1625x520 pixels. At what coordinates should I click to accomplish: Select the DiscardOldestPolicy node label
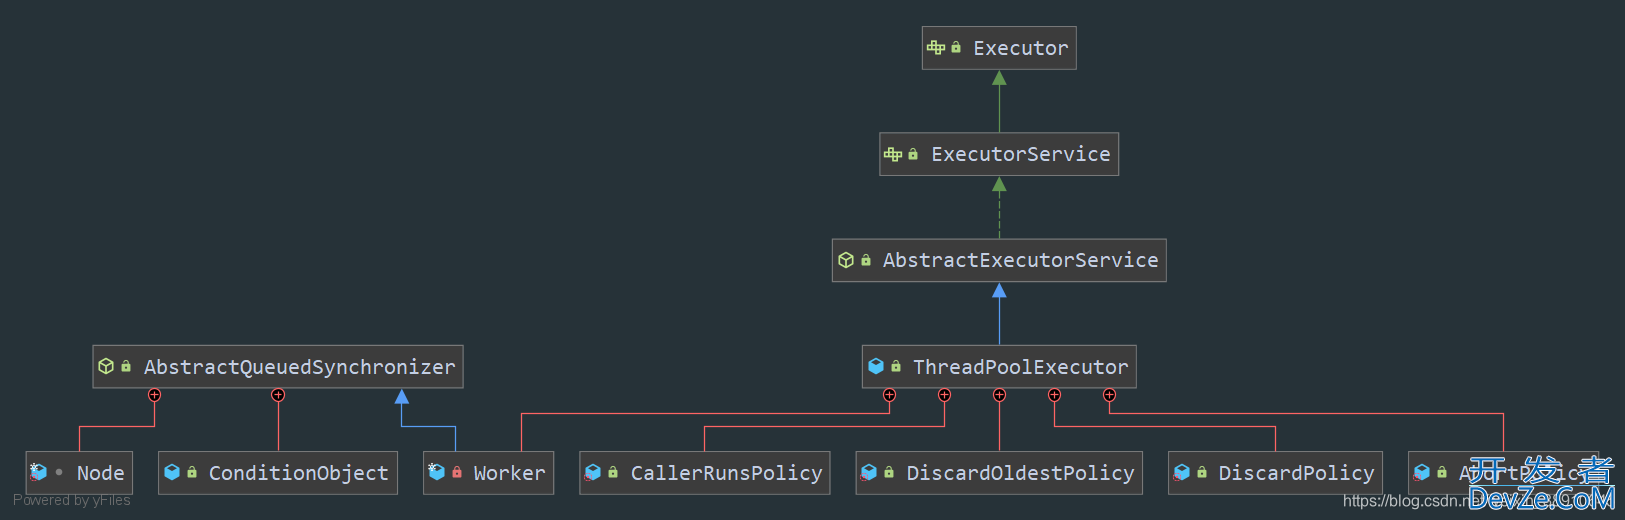point(1020,473)
